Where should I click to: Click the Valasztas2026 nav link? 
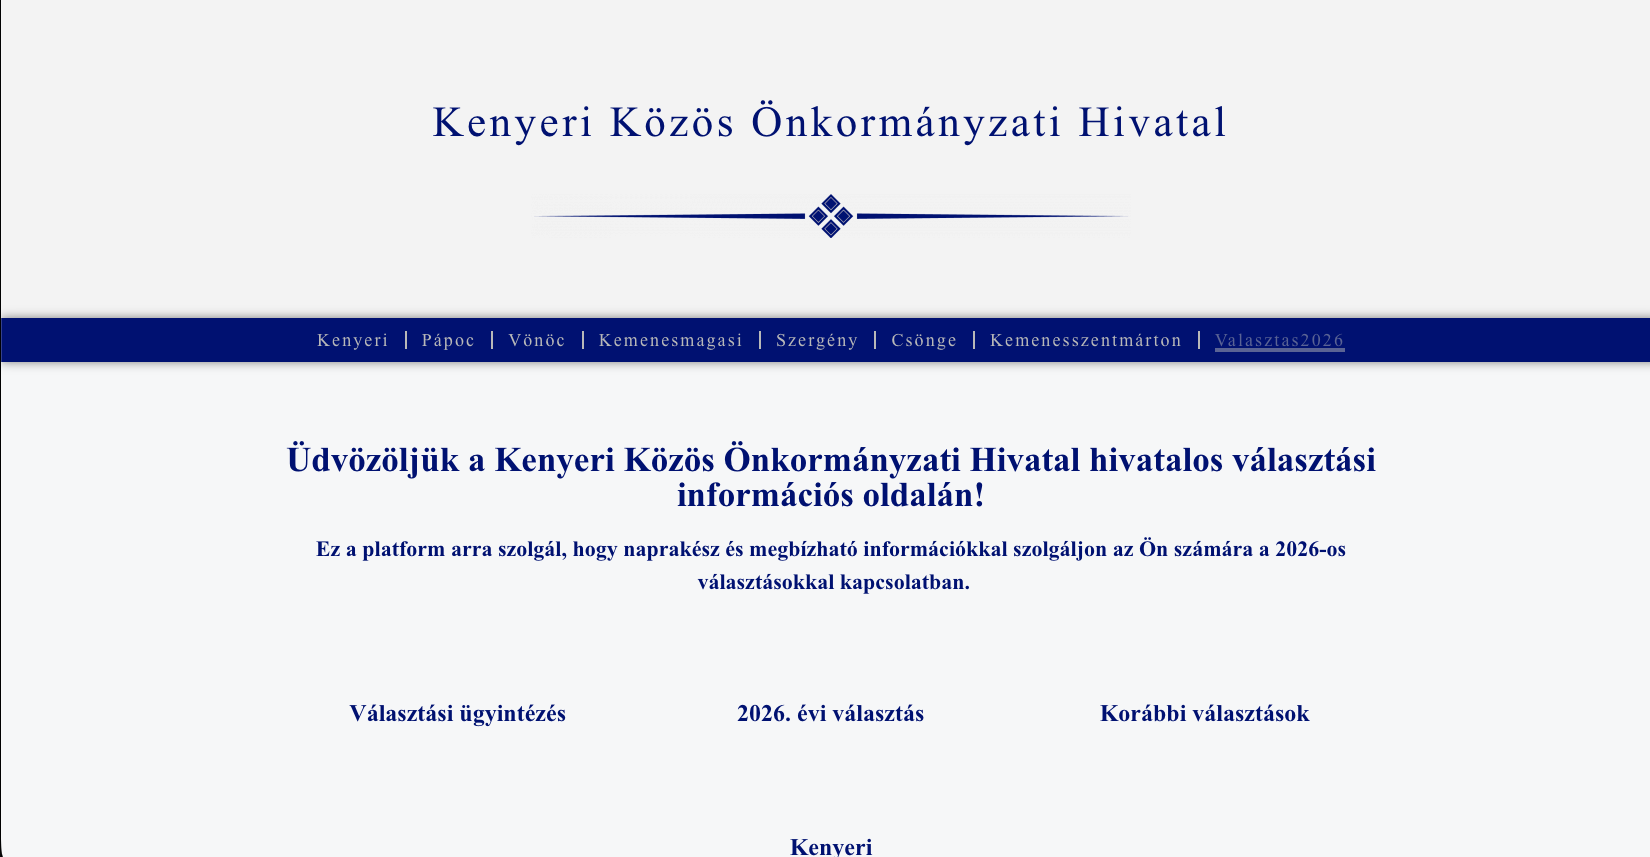(1279, 340)
